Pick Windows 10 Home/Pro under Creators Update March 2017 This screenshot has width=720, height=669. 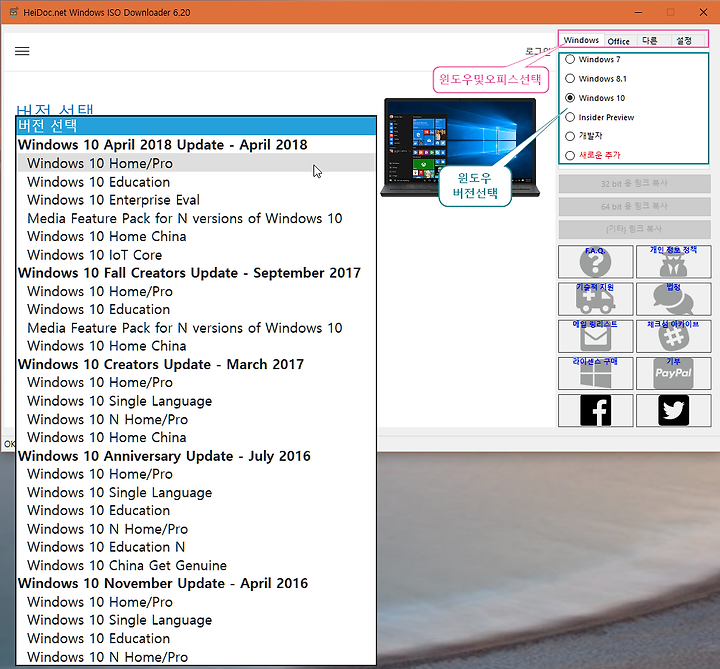coord(196,382)
